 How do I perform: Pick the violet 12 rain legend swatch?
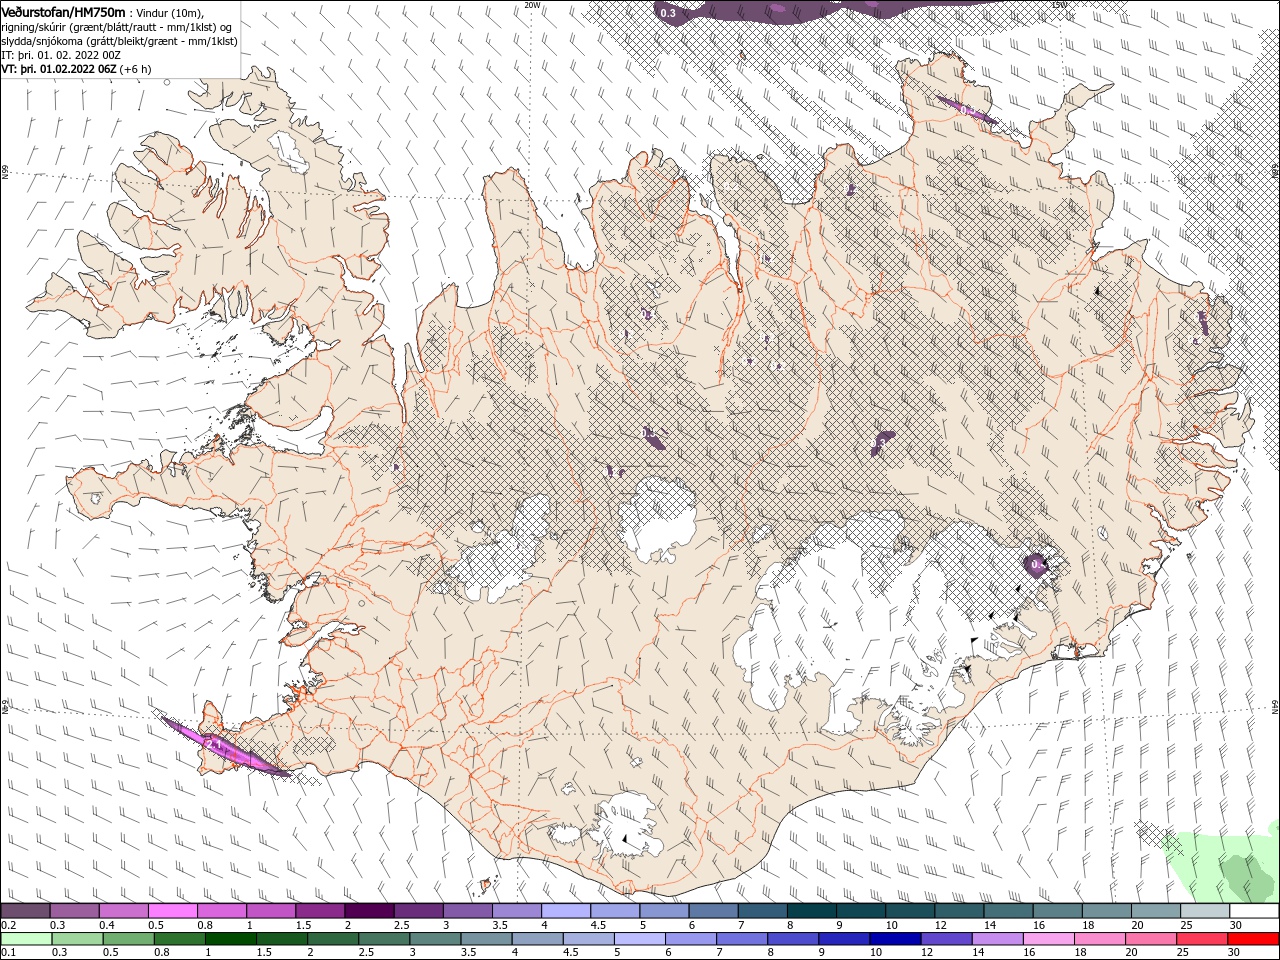pos(945,939)
